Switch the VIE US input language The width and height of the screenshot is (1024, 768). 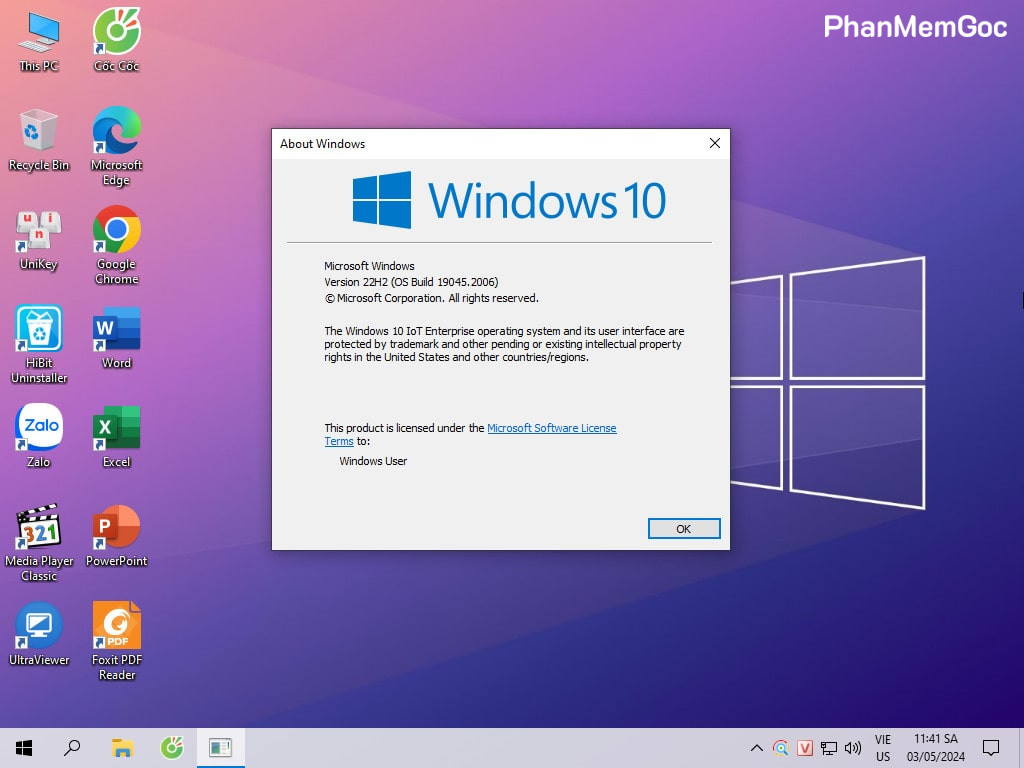(x=883, y=748)
